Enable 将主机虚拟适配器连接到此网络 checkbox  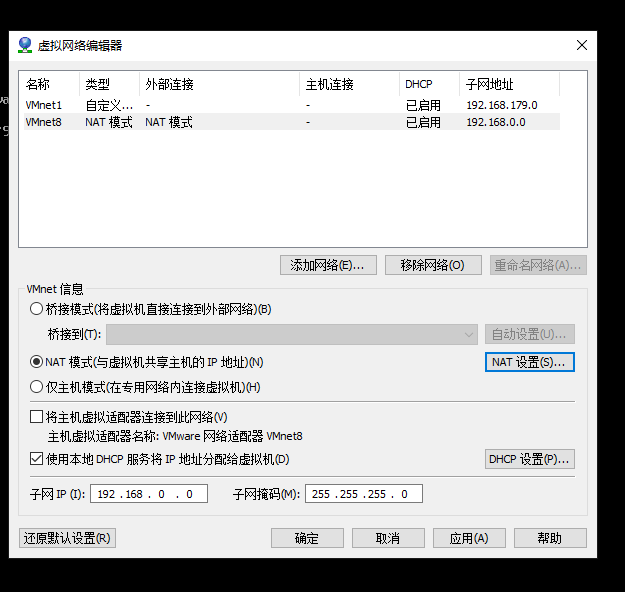(36, 417)
